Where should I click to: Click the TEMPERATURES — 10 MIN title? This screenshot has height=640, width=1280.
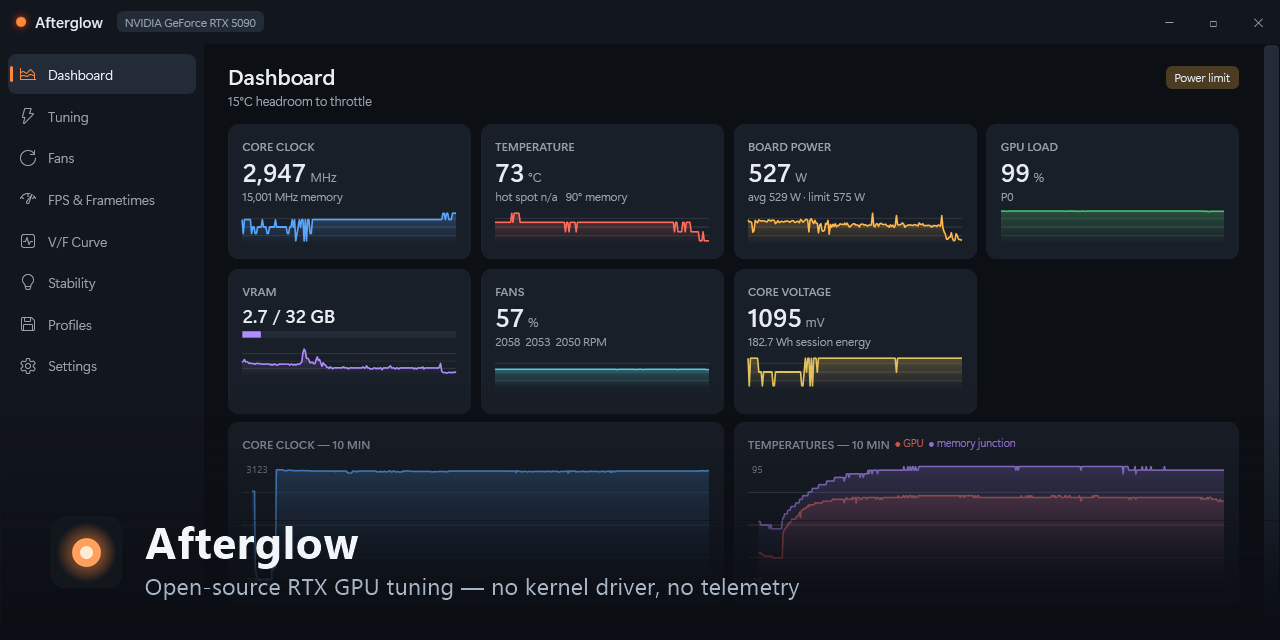click(x=818, y=445)
